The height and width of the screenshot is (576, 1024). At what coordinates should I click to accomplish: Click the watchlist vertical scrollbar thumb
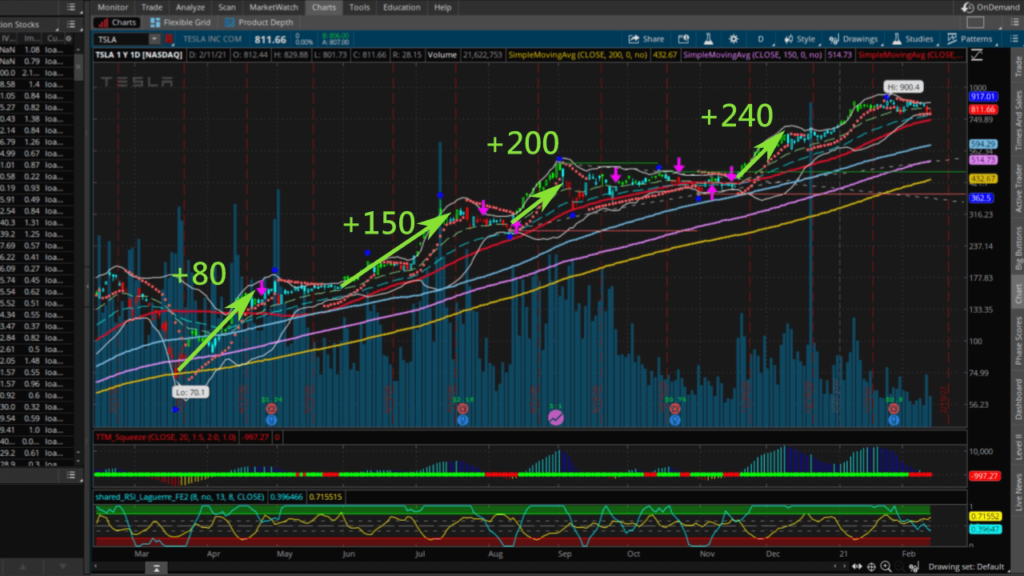click(x=78, y=67)
